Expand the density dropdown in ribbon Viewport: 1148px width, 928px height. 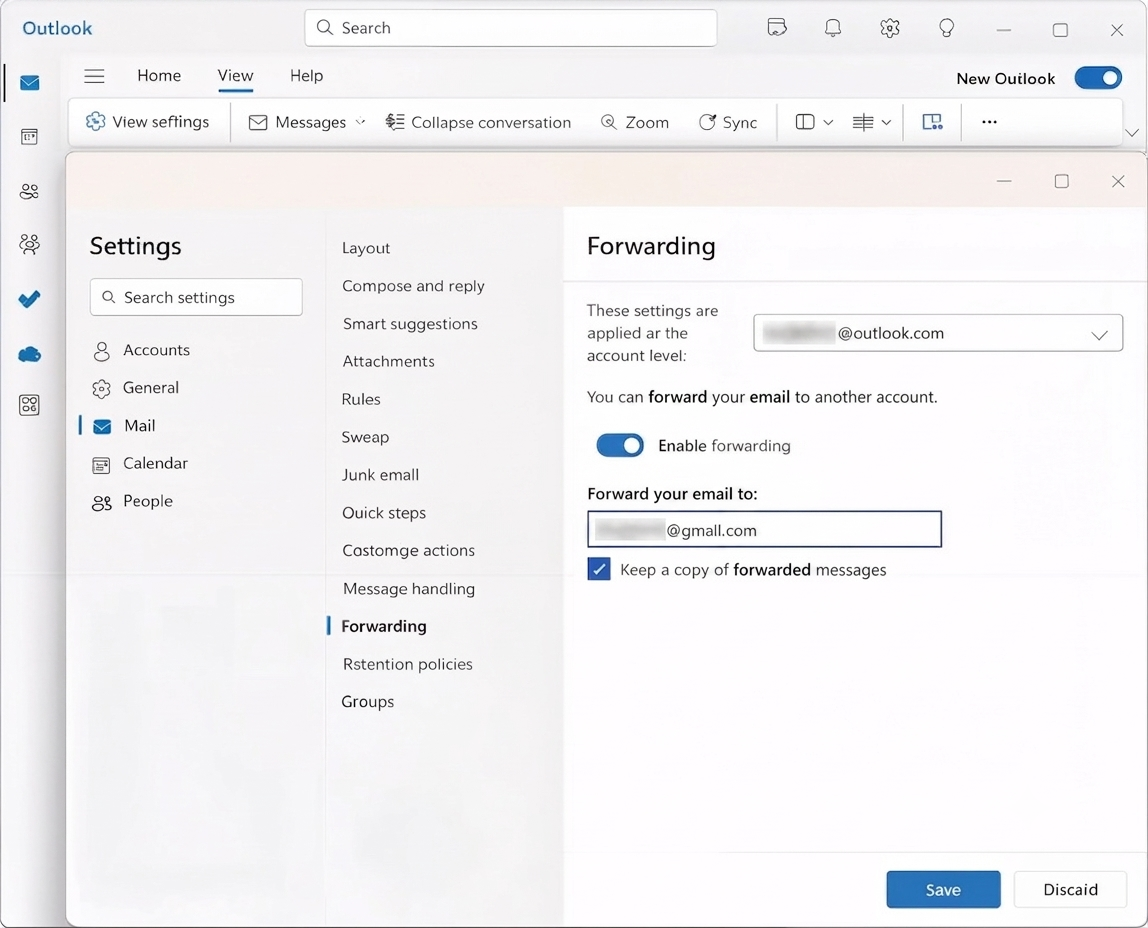[x=886, y=122]
